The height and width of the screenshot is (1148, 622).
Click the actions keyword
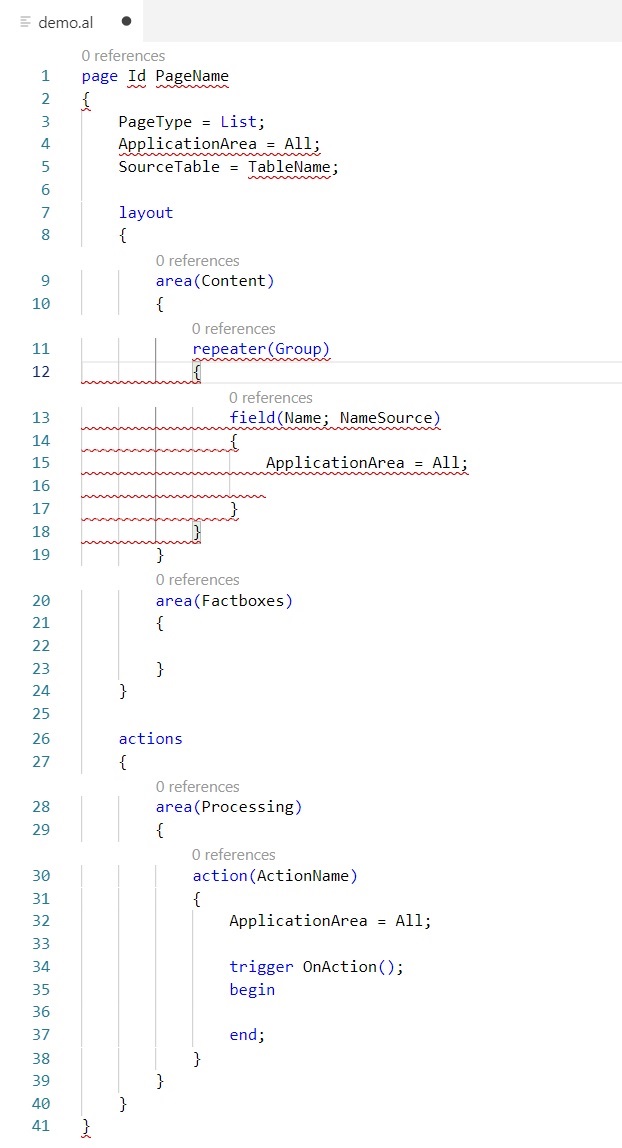pyautogui.click(x=150, y=739)
